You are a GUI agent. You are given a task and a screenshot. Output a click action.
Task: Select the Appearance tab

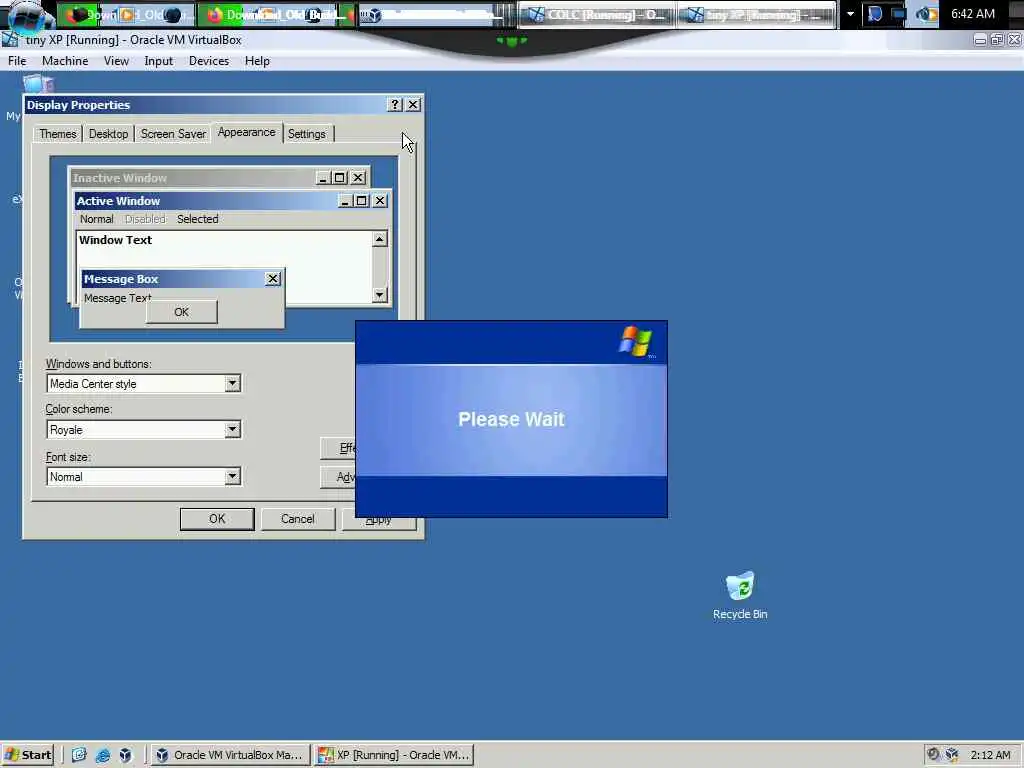[247, 132]
